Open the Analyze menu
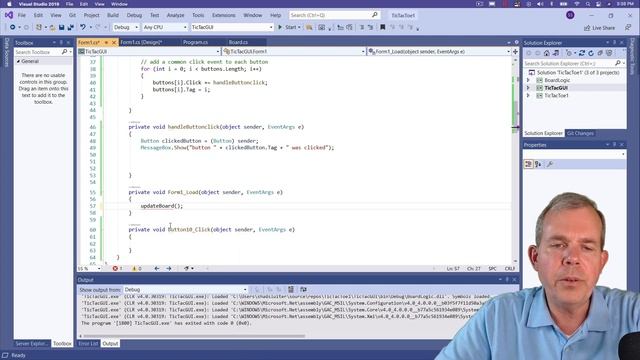 (x=175, y=15)
